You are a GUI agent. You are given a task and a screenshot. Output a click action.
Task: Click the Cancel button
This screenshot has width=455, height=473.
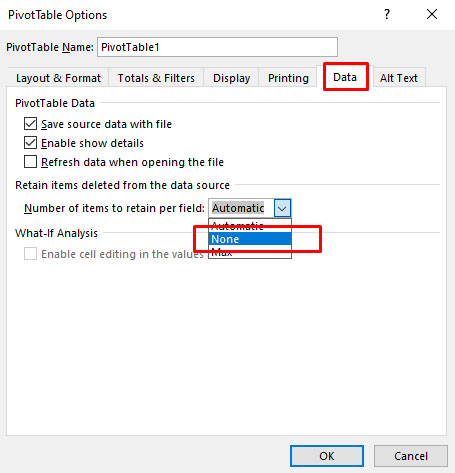411,456
